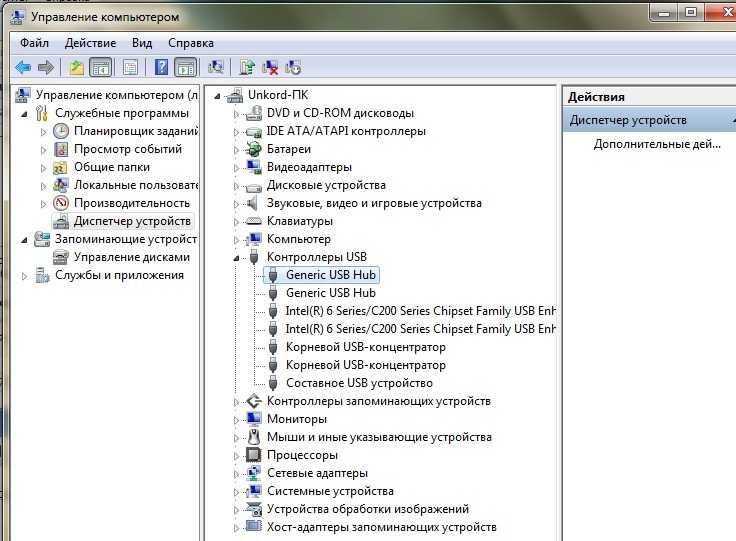The height and width of the screenshot is (541, 736).
Task: Click the uninstall device red X icon
Action: [270, 68]
